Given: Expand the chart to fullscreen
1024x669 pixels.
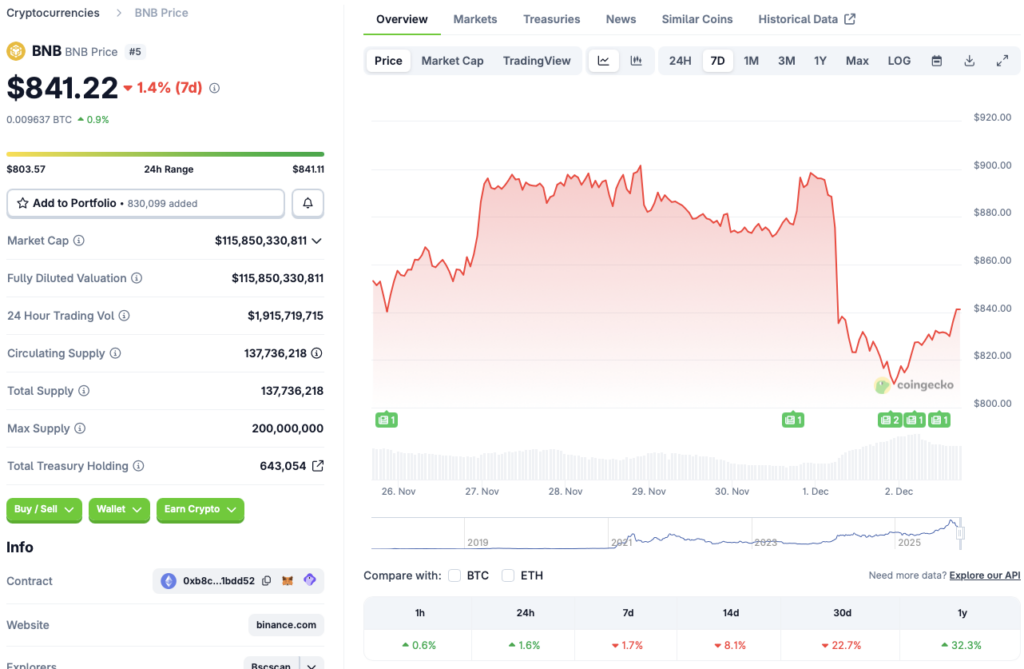Looking at the screenshot, I should [x=1002, y=60].
